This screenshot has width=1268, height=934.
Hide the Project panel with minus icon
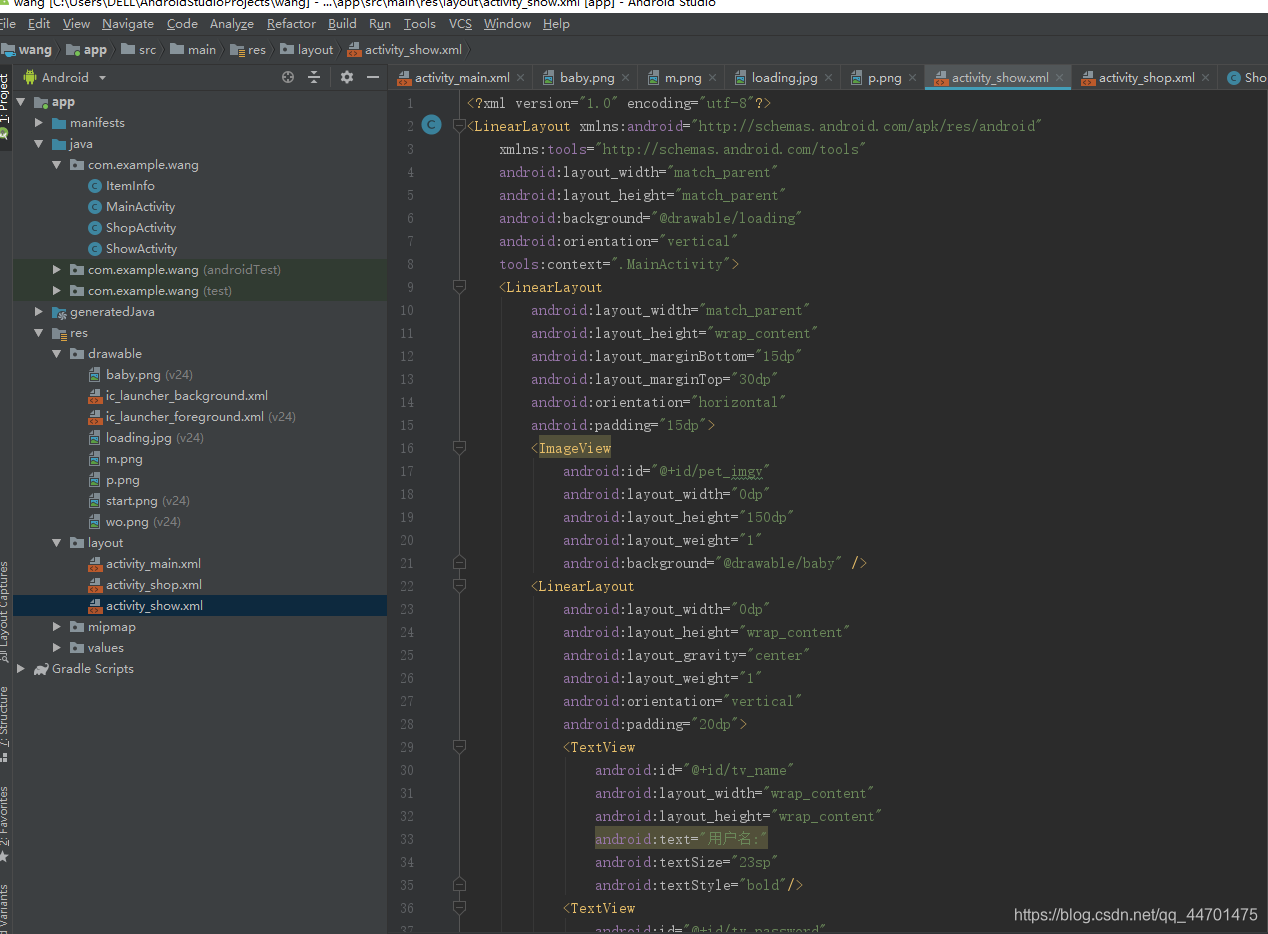coord(373,77)
